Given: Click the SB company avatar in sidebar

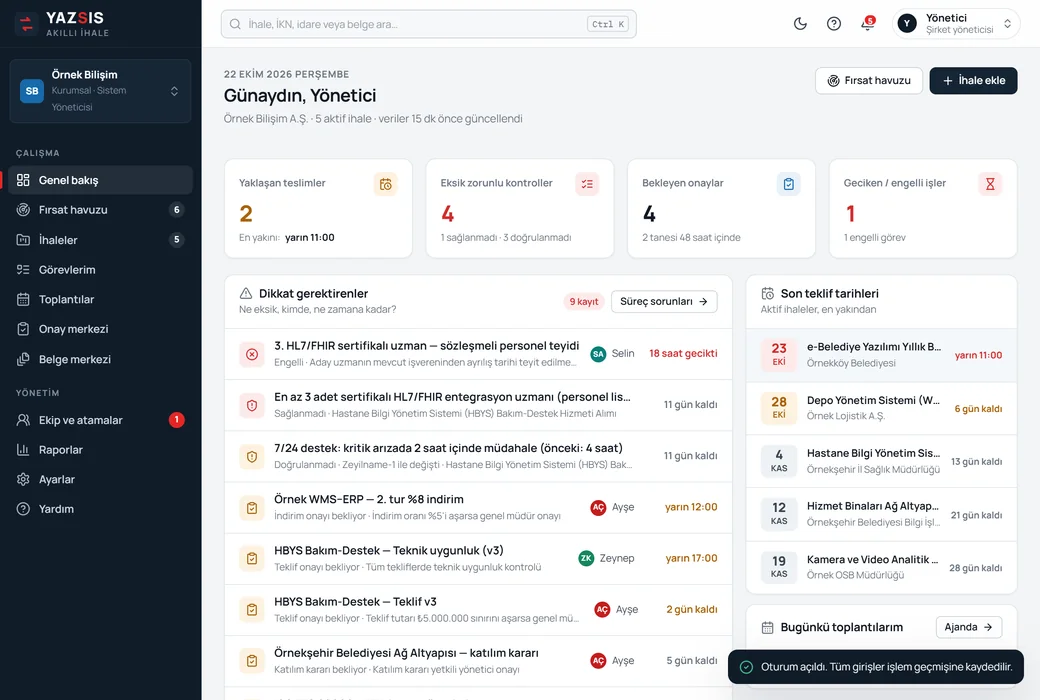Looking at the screenshot, I should [32, 91].
